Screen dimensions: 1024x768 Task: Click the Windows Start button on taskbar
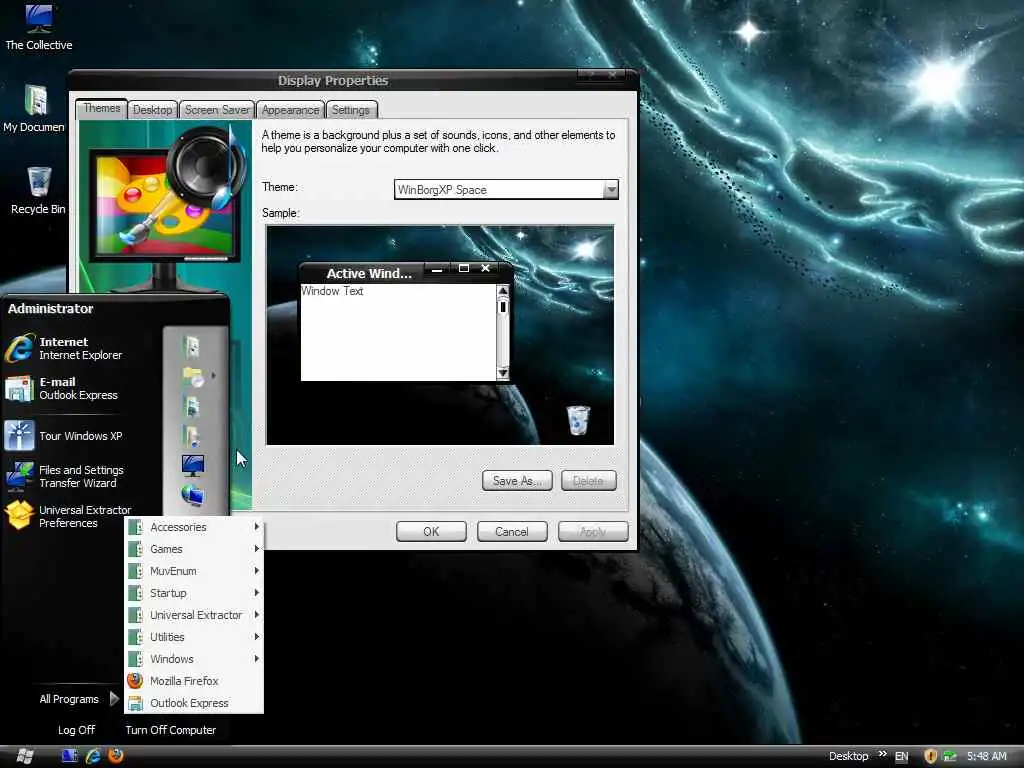(25, 756)
